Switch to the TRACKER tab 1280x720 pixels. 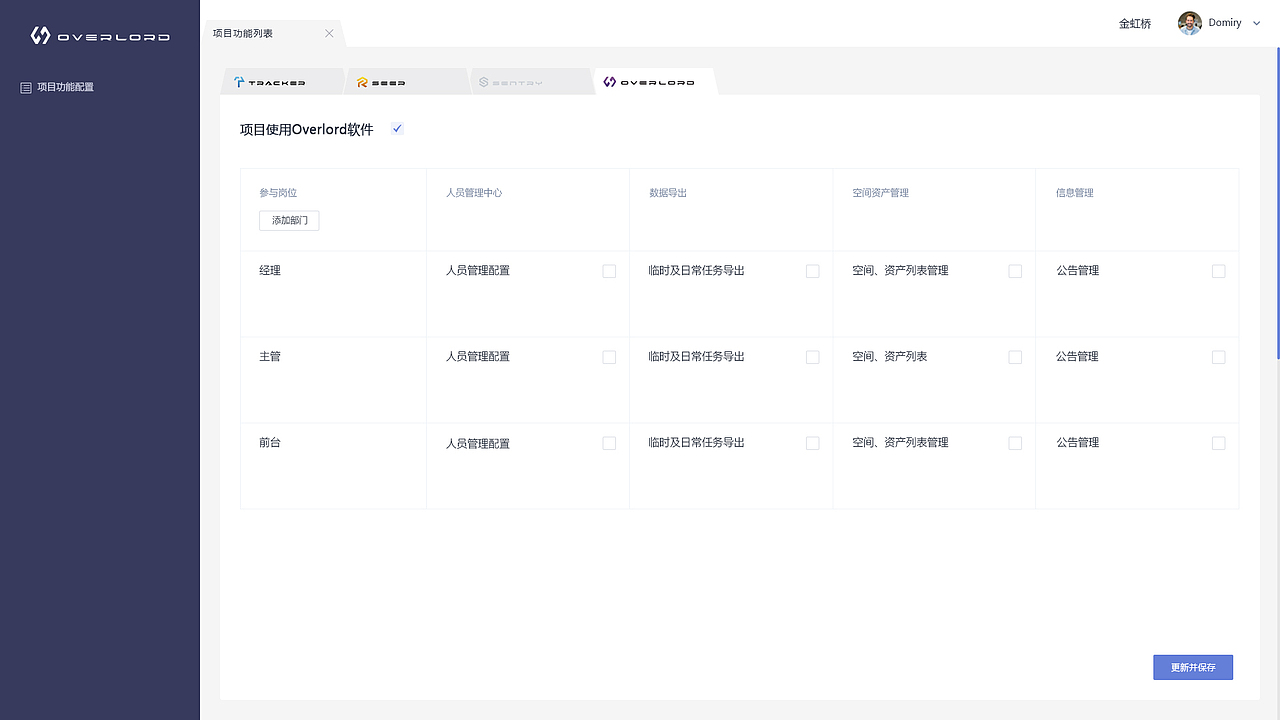pyautogui.click(x=283, y=82)
